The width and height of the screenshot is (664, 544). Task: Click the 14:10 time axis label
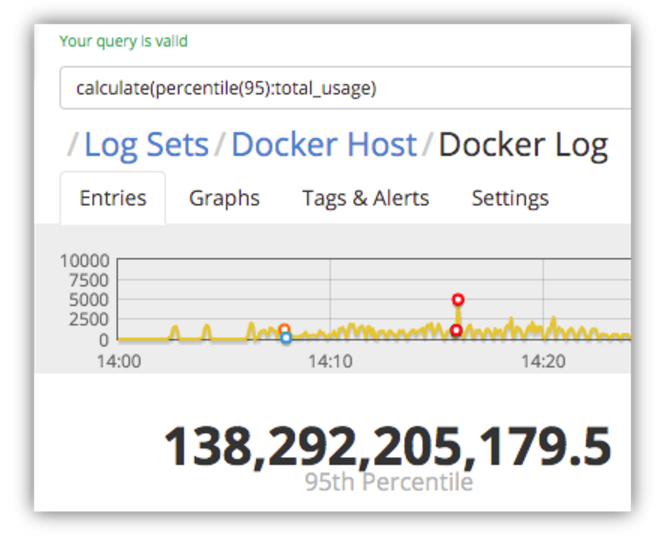330,360
